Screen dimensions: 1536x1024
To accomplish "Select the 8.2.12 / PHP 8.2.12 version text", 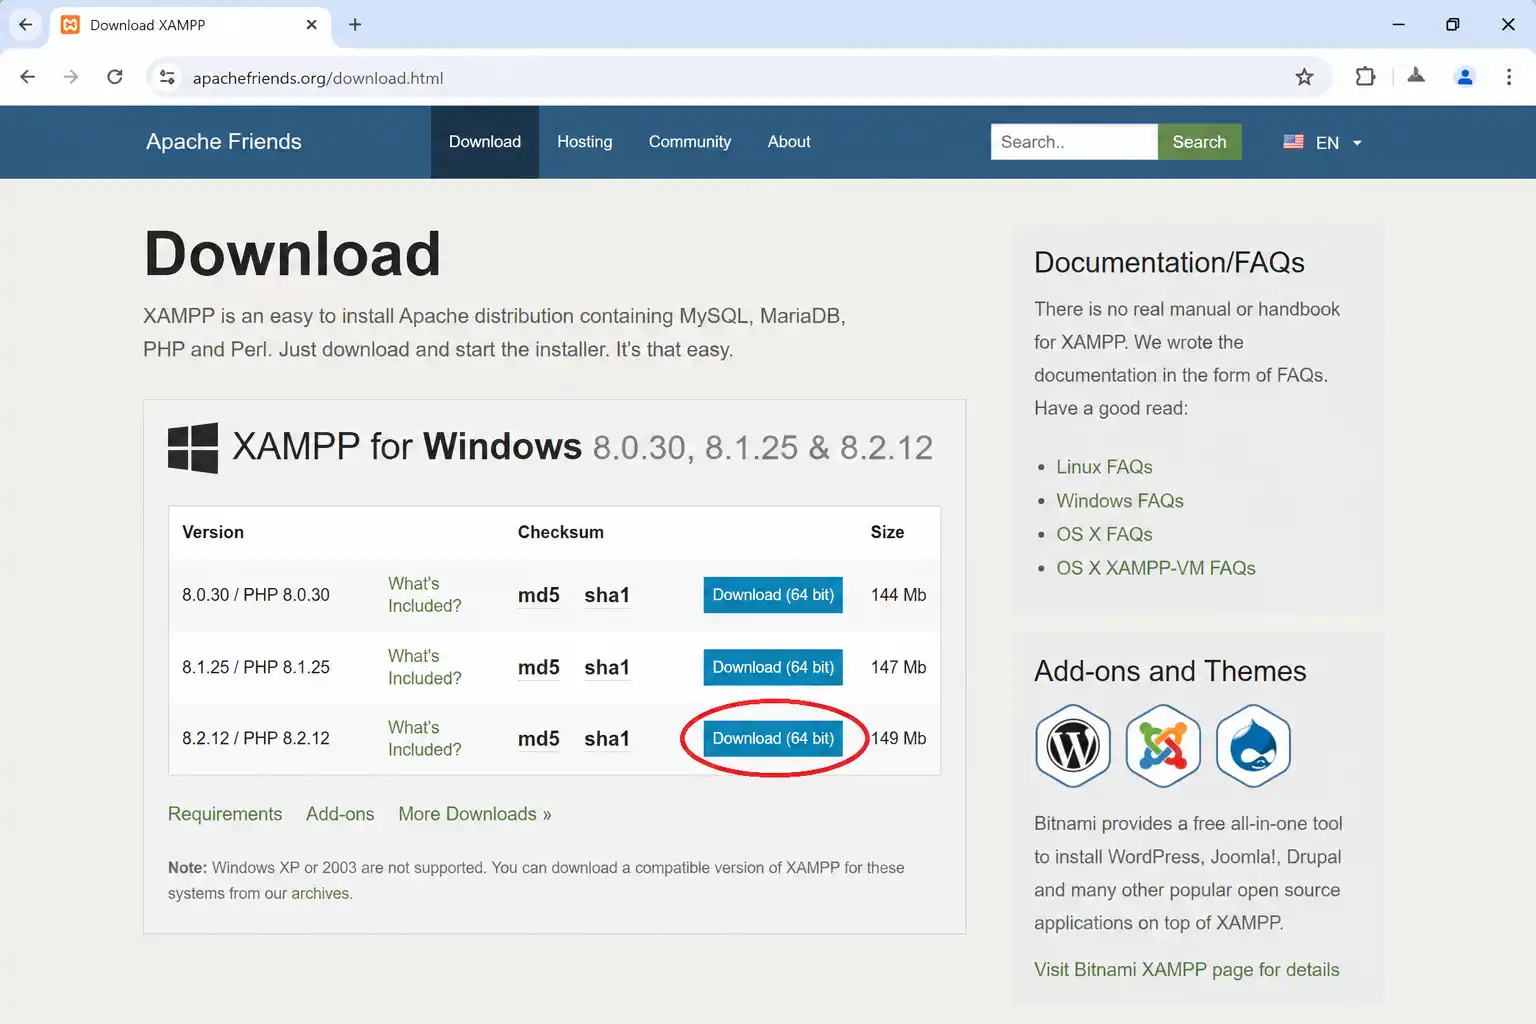I will click(x=256, y=738).
